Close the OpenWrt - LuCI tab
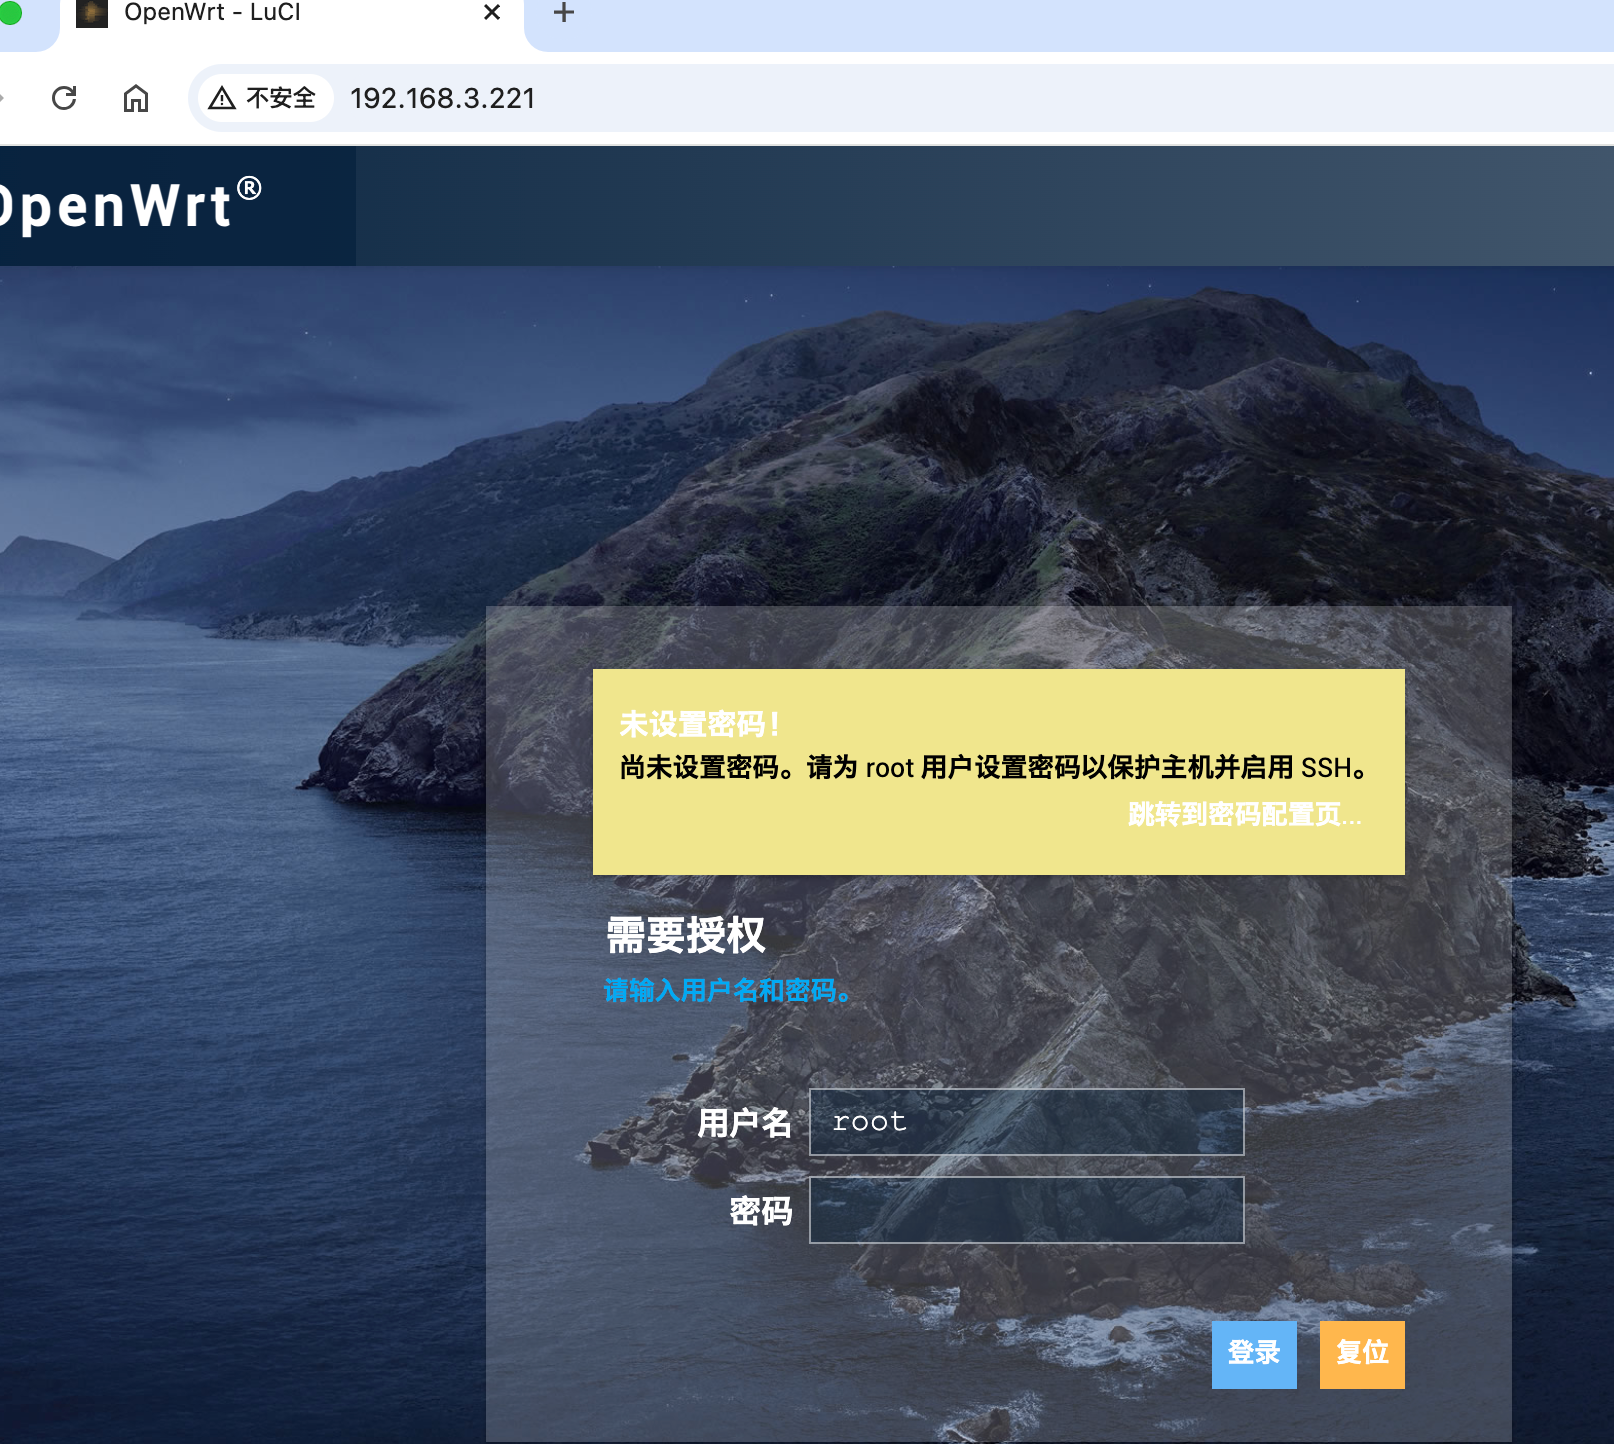This screenshot has height=1444, width=1614. click(x=492, y=12)
